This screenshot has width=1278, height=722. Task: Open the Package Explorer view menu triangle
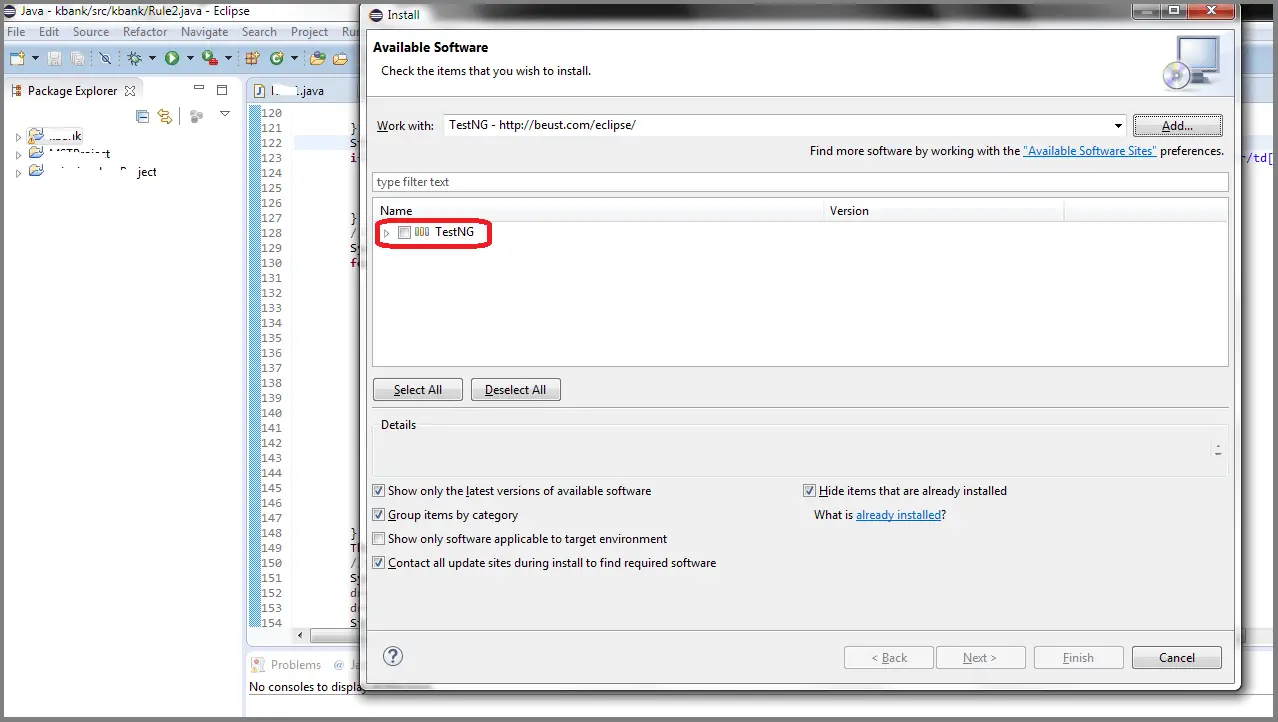click(x=225, y=115)
